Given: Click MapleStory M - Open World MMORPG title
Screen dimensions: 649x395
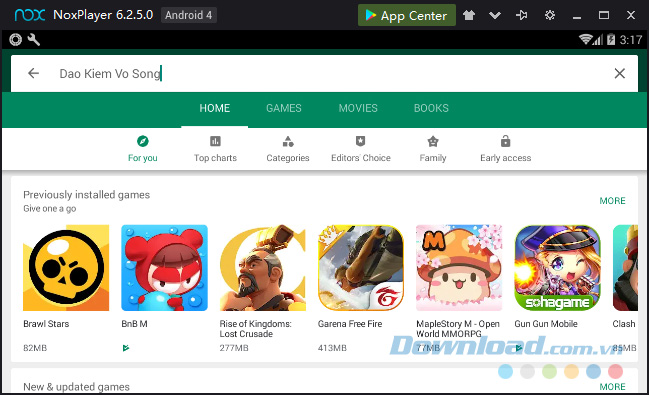Looking at the screenshot, I should pyautogui.click(x=458, y=329).
